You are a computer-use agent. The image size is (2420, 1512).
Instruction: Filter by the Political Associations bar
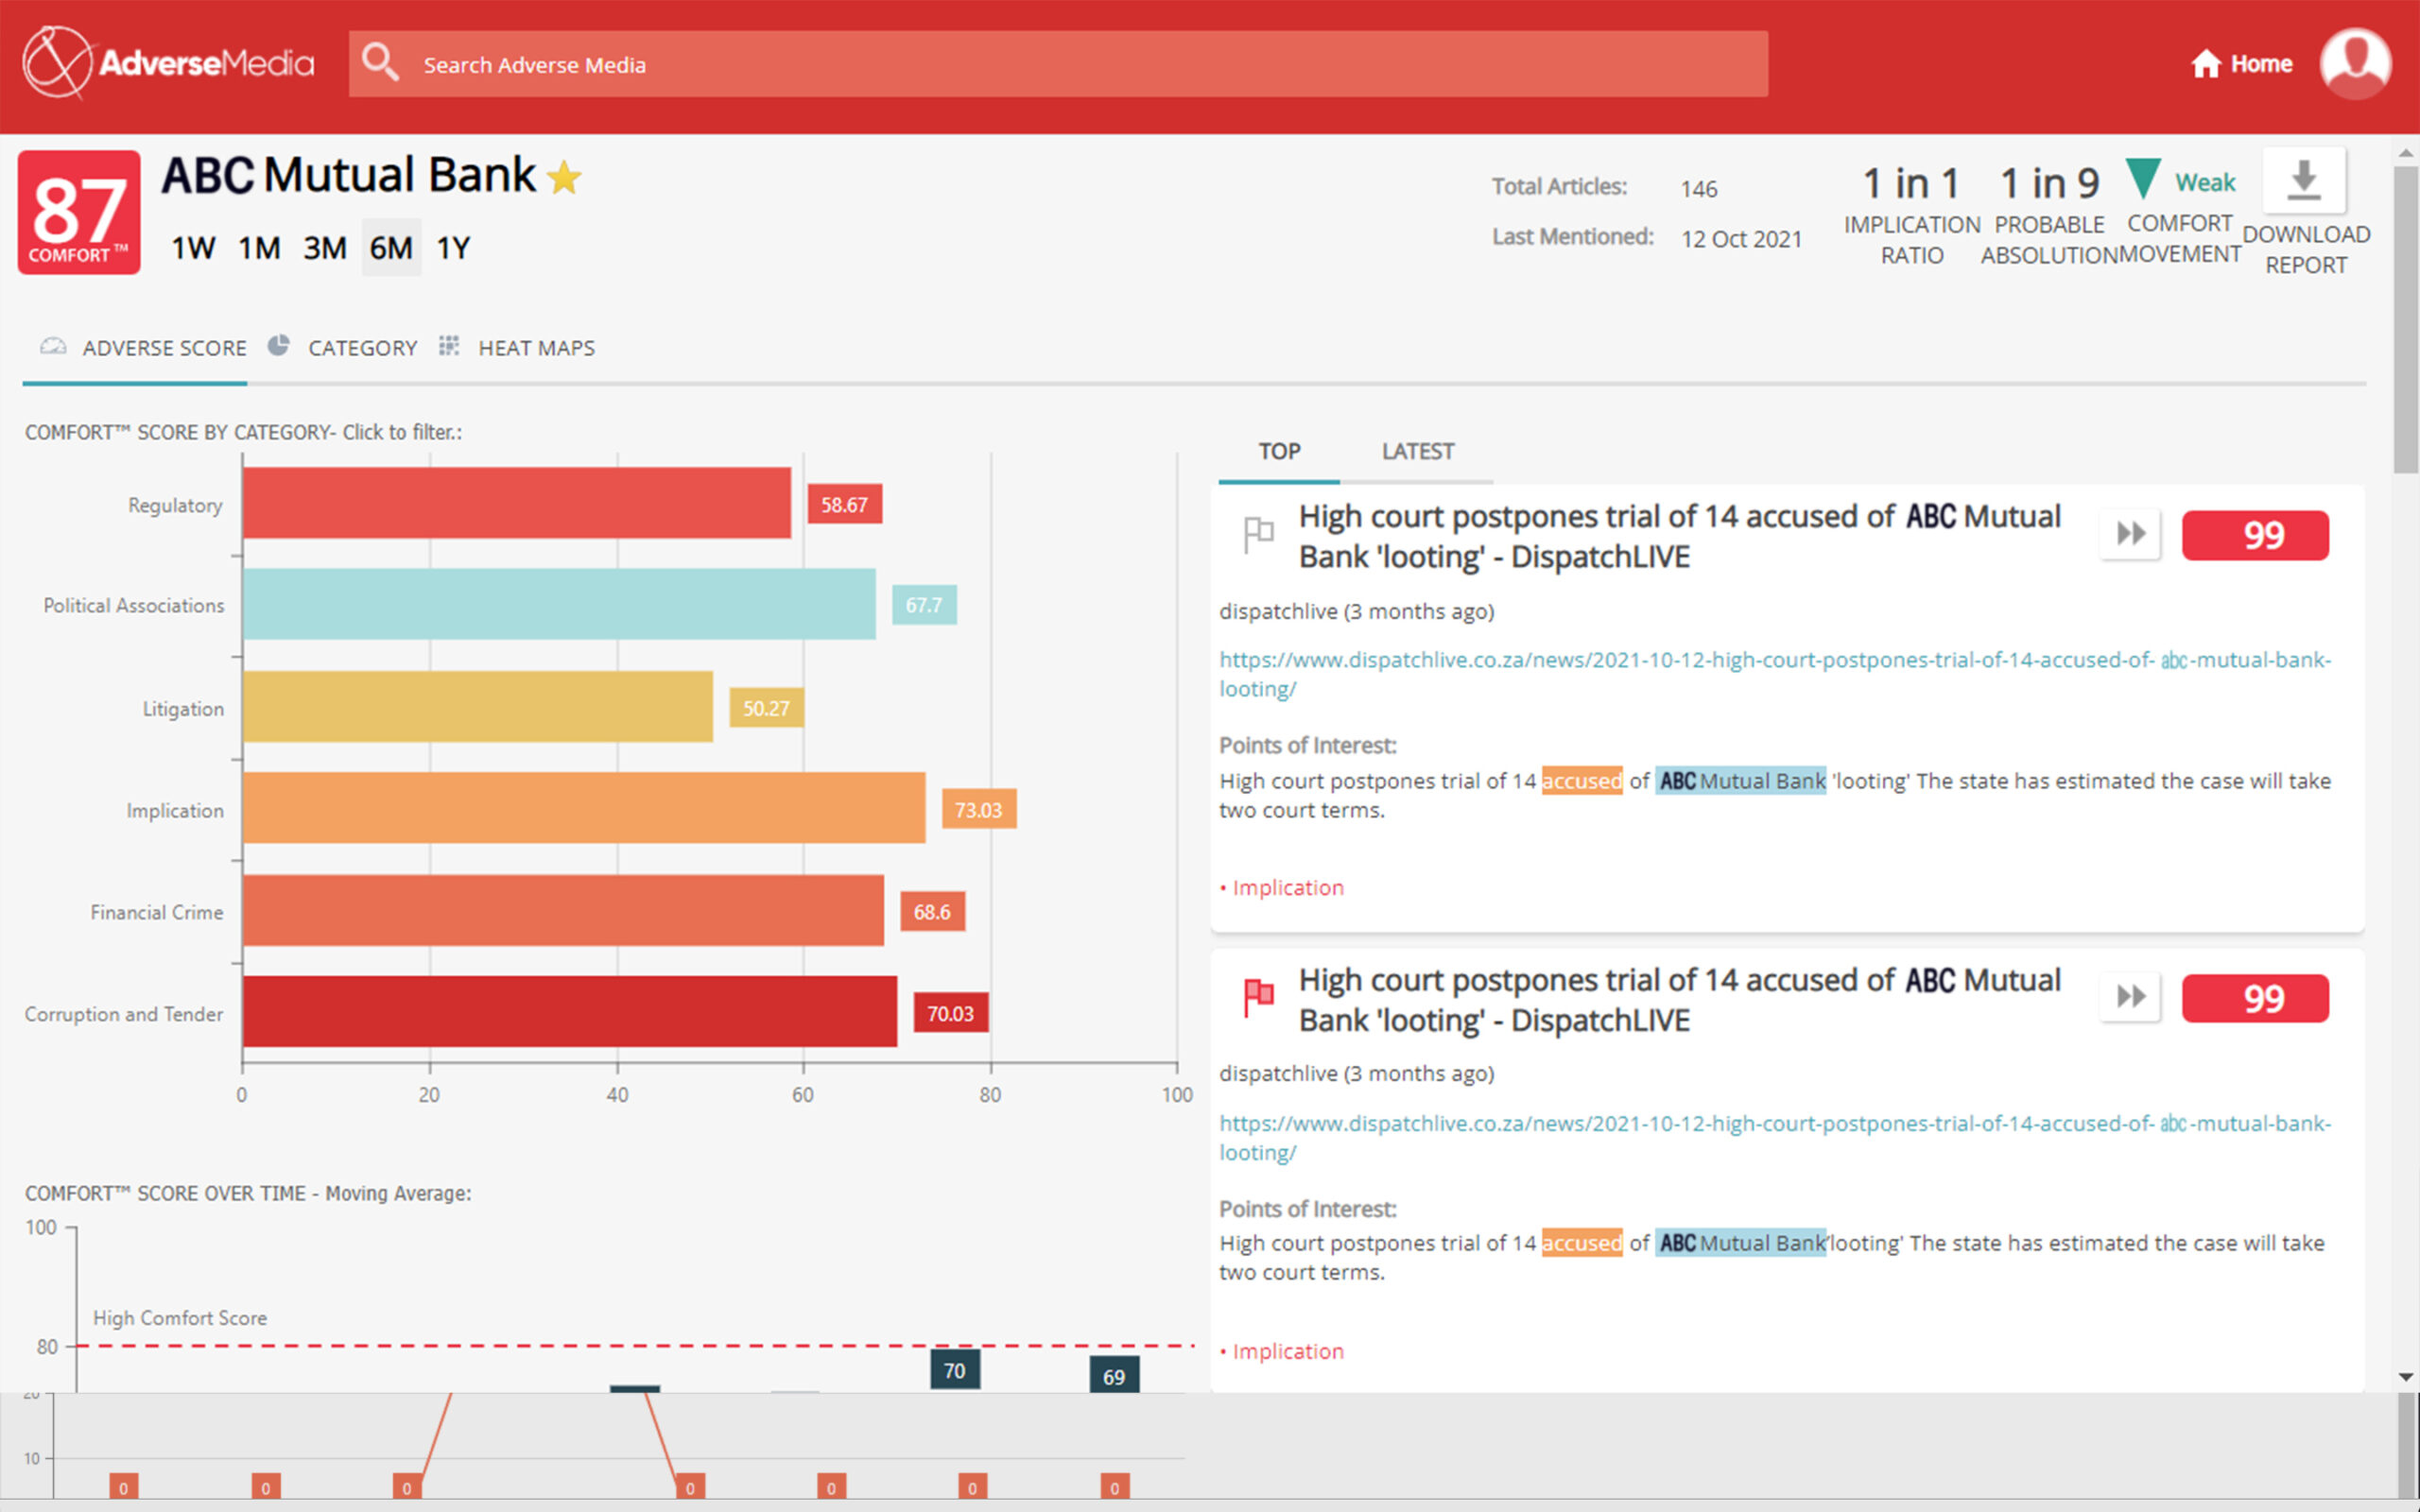click(559, 604)
